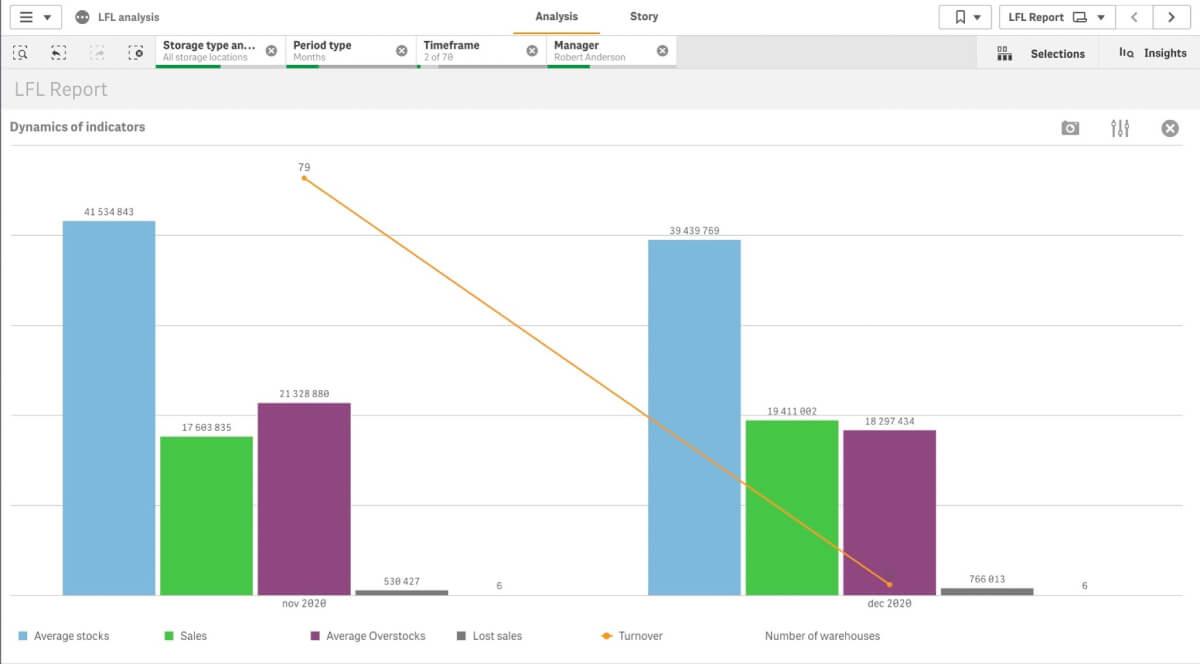The width and height of the screenshot is (1200, 664).
Task: Take a snapshot of the Dynamics chart
Action: [x=1070, y=128]
